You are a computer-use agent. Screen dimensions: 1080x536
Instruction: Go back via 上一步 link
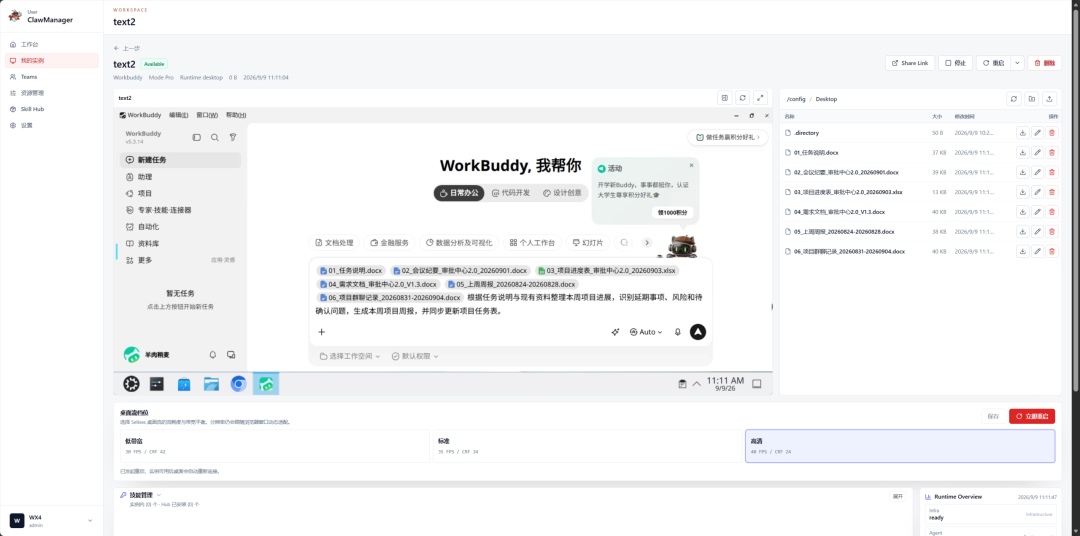point(127,48)
